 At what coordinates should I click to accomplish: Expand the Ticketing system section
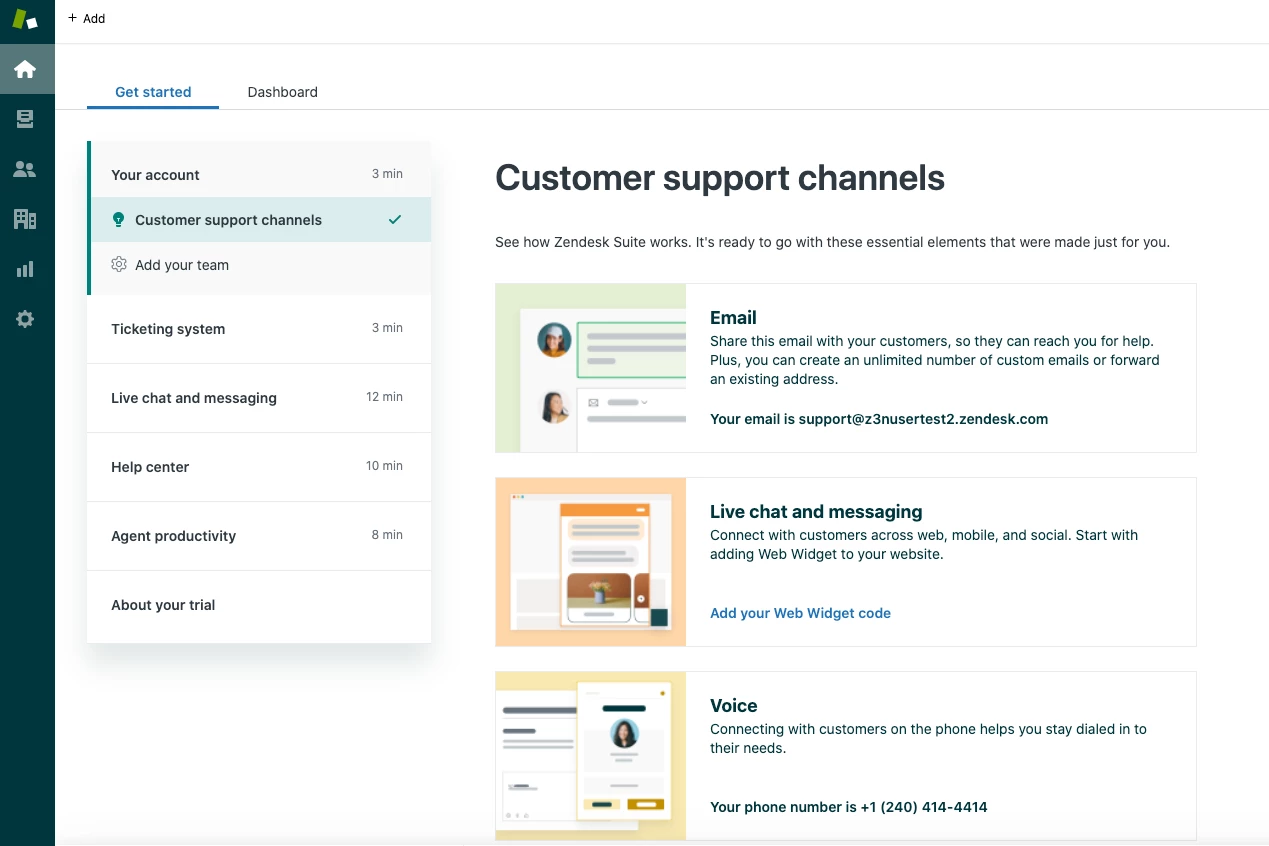259,329
